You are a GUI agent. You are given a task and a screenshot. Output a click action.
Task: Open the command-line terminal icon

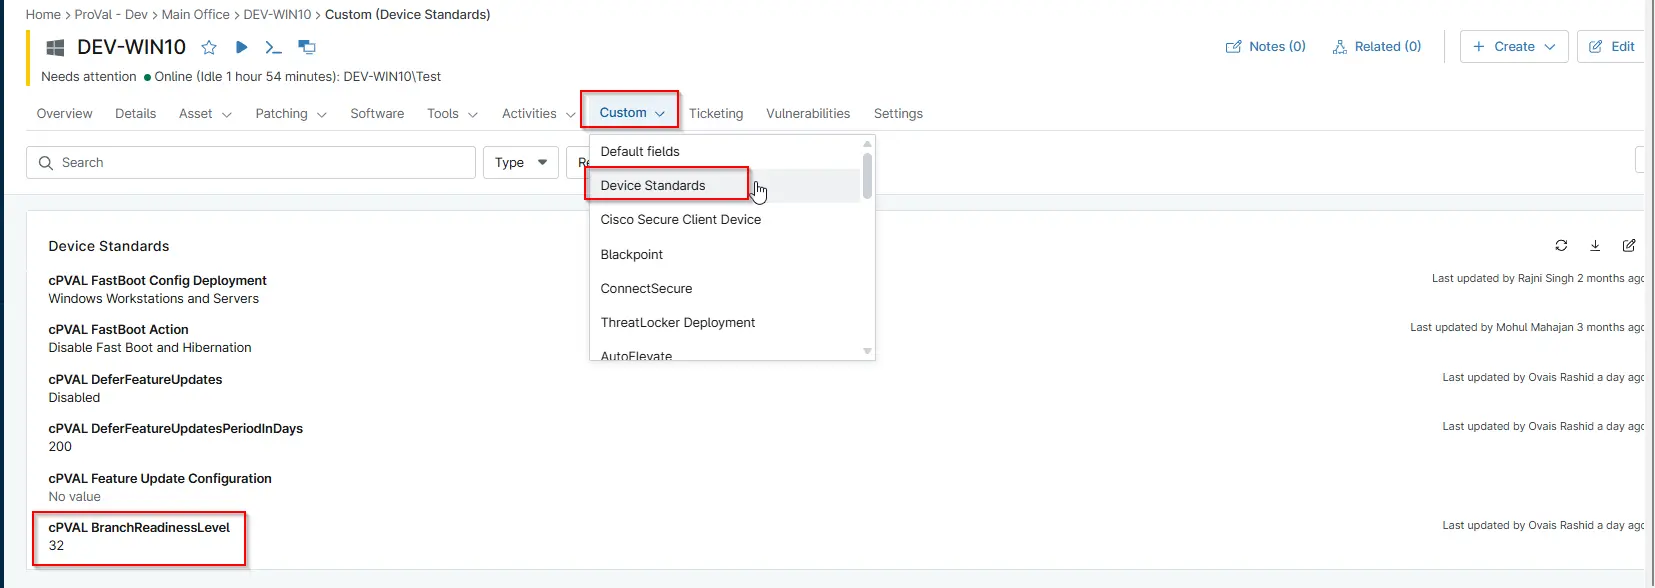(x=273, y=47)
